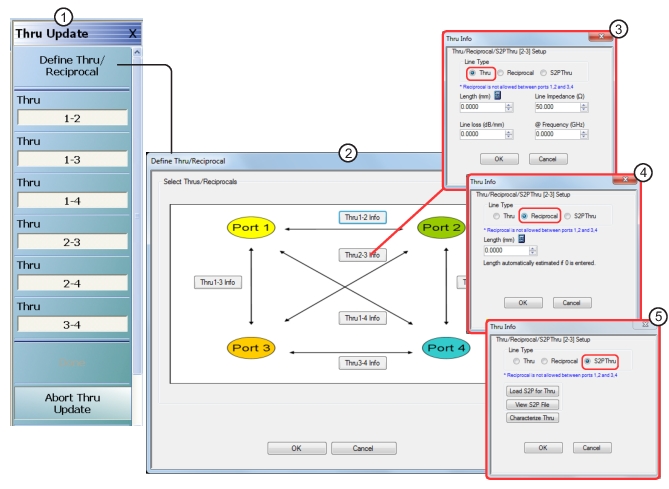The height and width of the screenshot is (489, 669).
Task: Click the green Port 2 ellipse
Action: (441, 227)
